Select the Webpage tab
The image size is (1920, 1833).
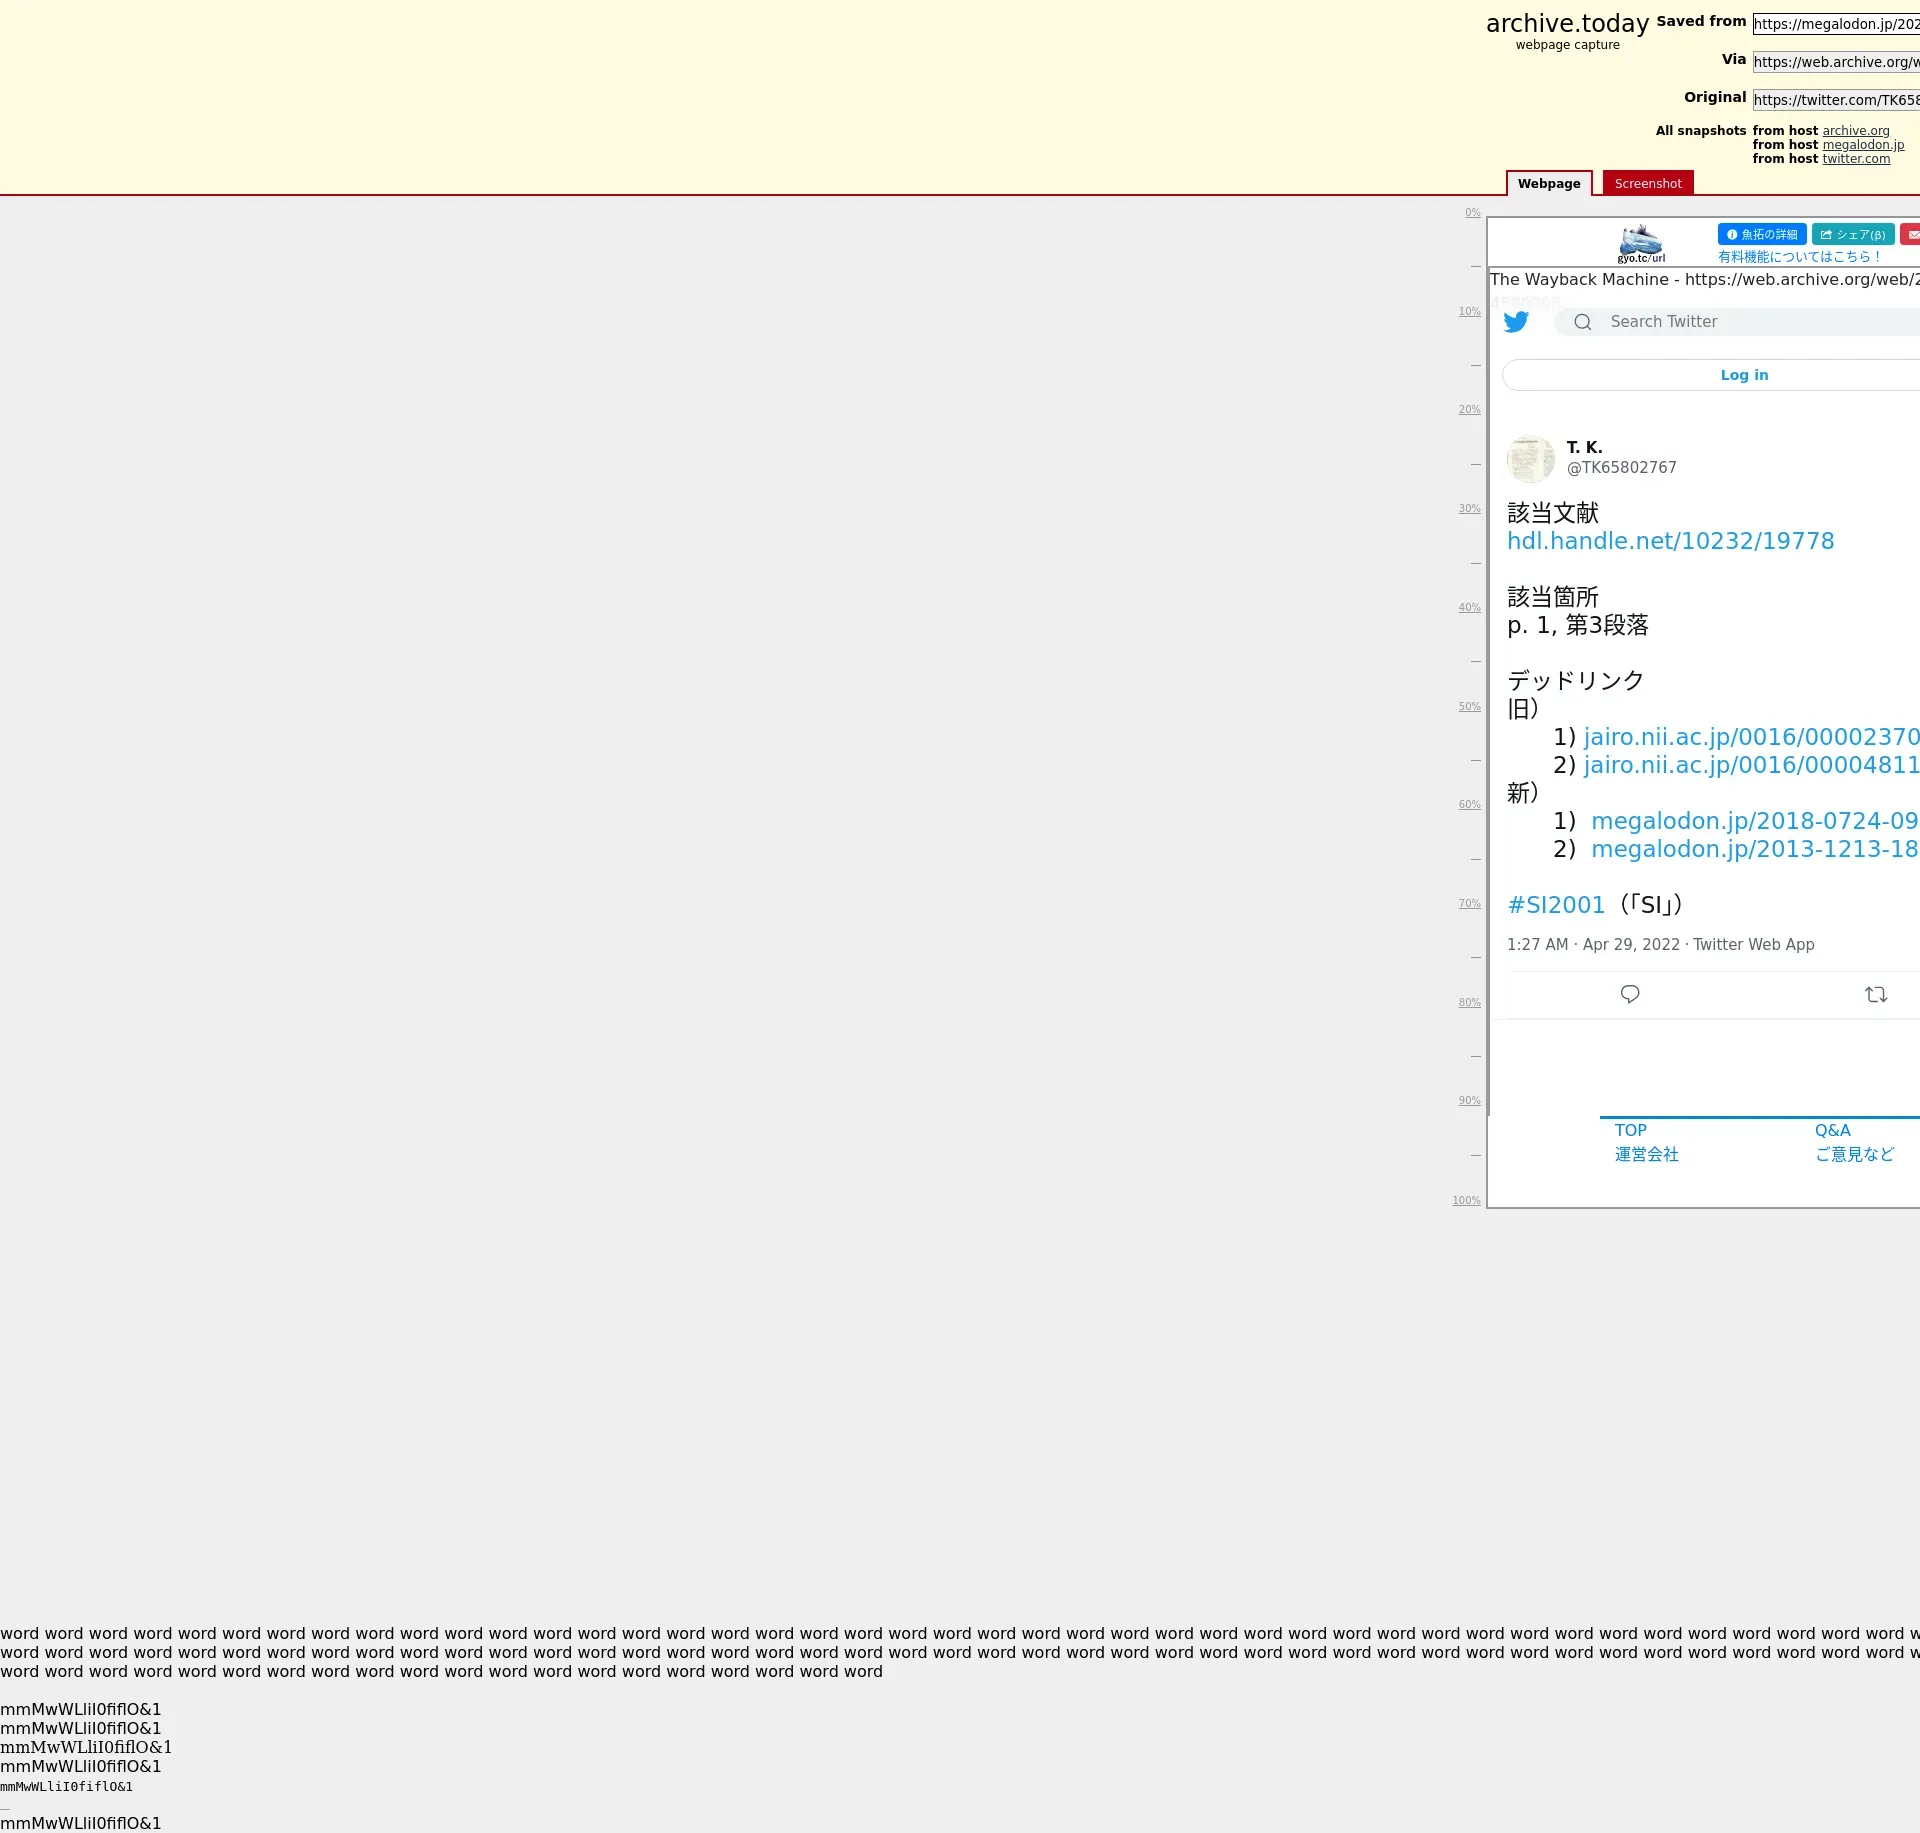[x=1548, y=184]
